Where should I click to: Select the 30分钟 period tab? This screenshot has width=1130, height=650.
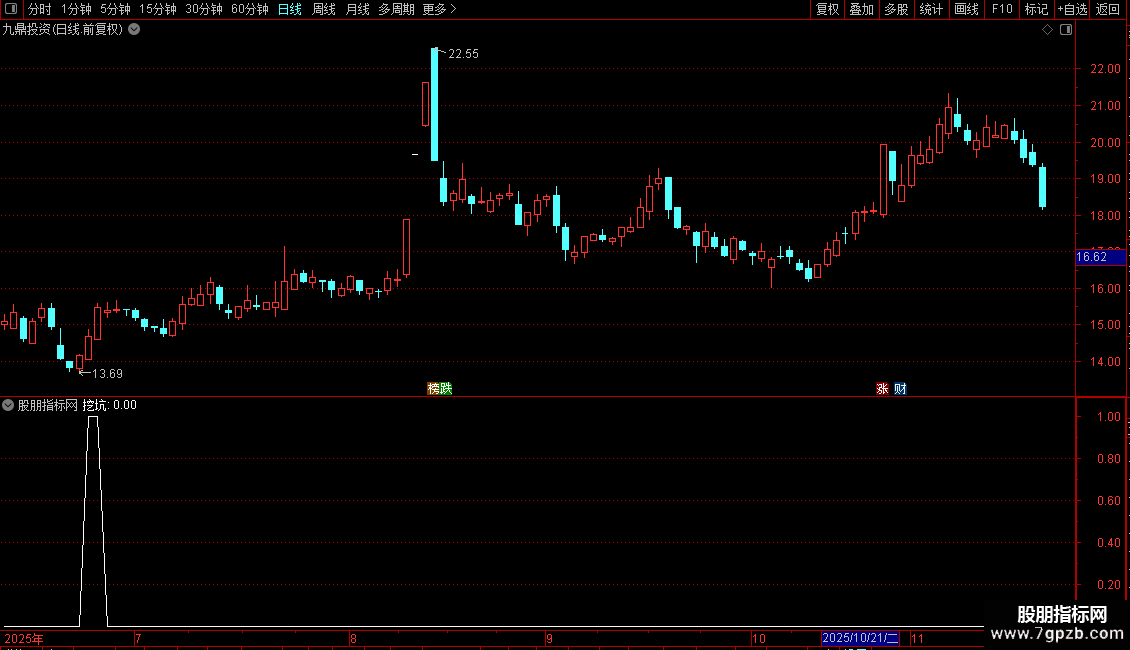tap(203, 9)
